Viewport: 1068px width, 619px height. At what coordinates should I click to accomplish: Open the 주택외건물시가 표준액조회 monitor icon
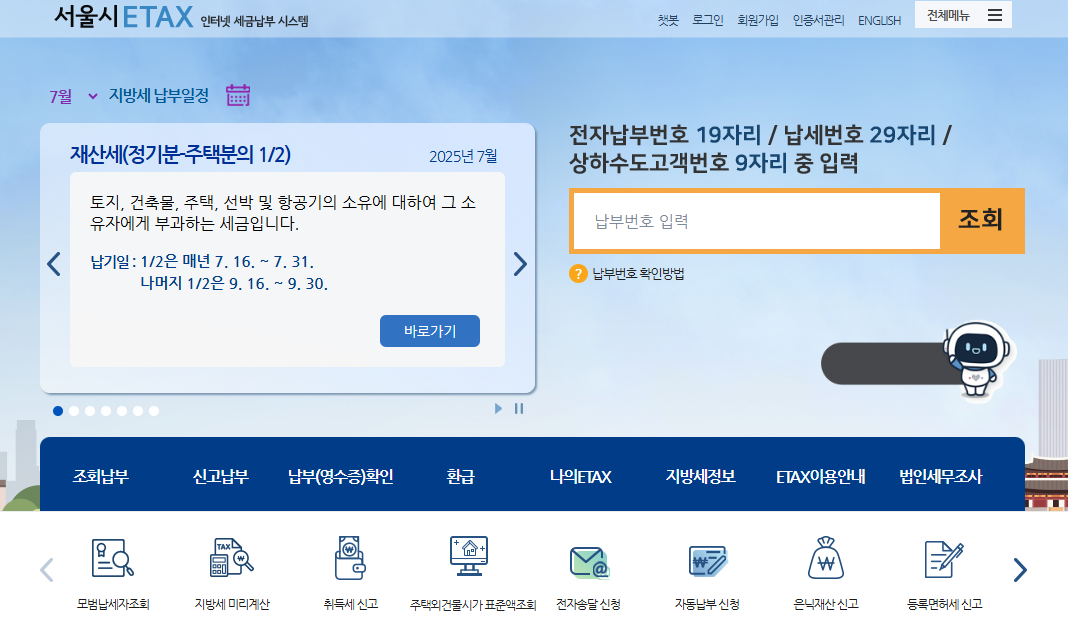469,556
